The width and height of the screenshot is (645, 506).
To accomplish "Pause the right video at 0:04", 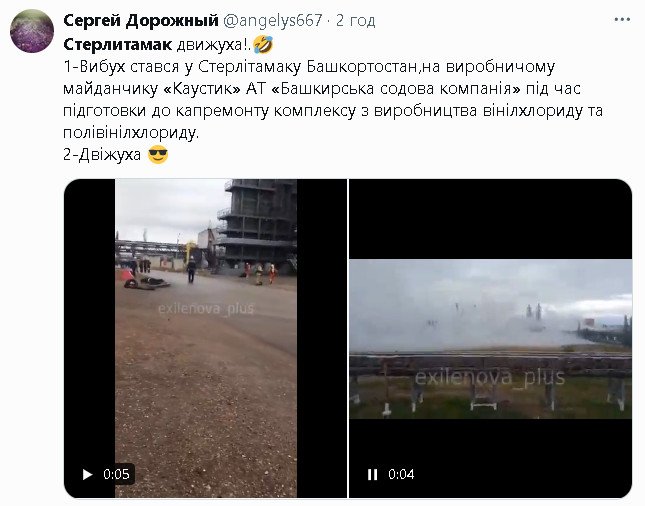I will point(372,474).
